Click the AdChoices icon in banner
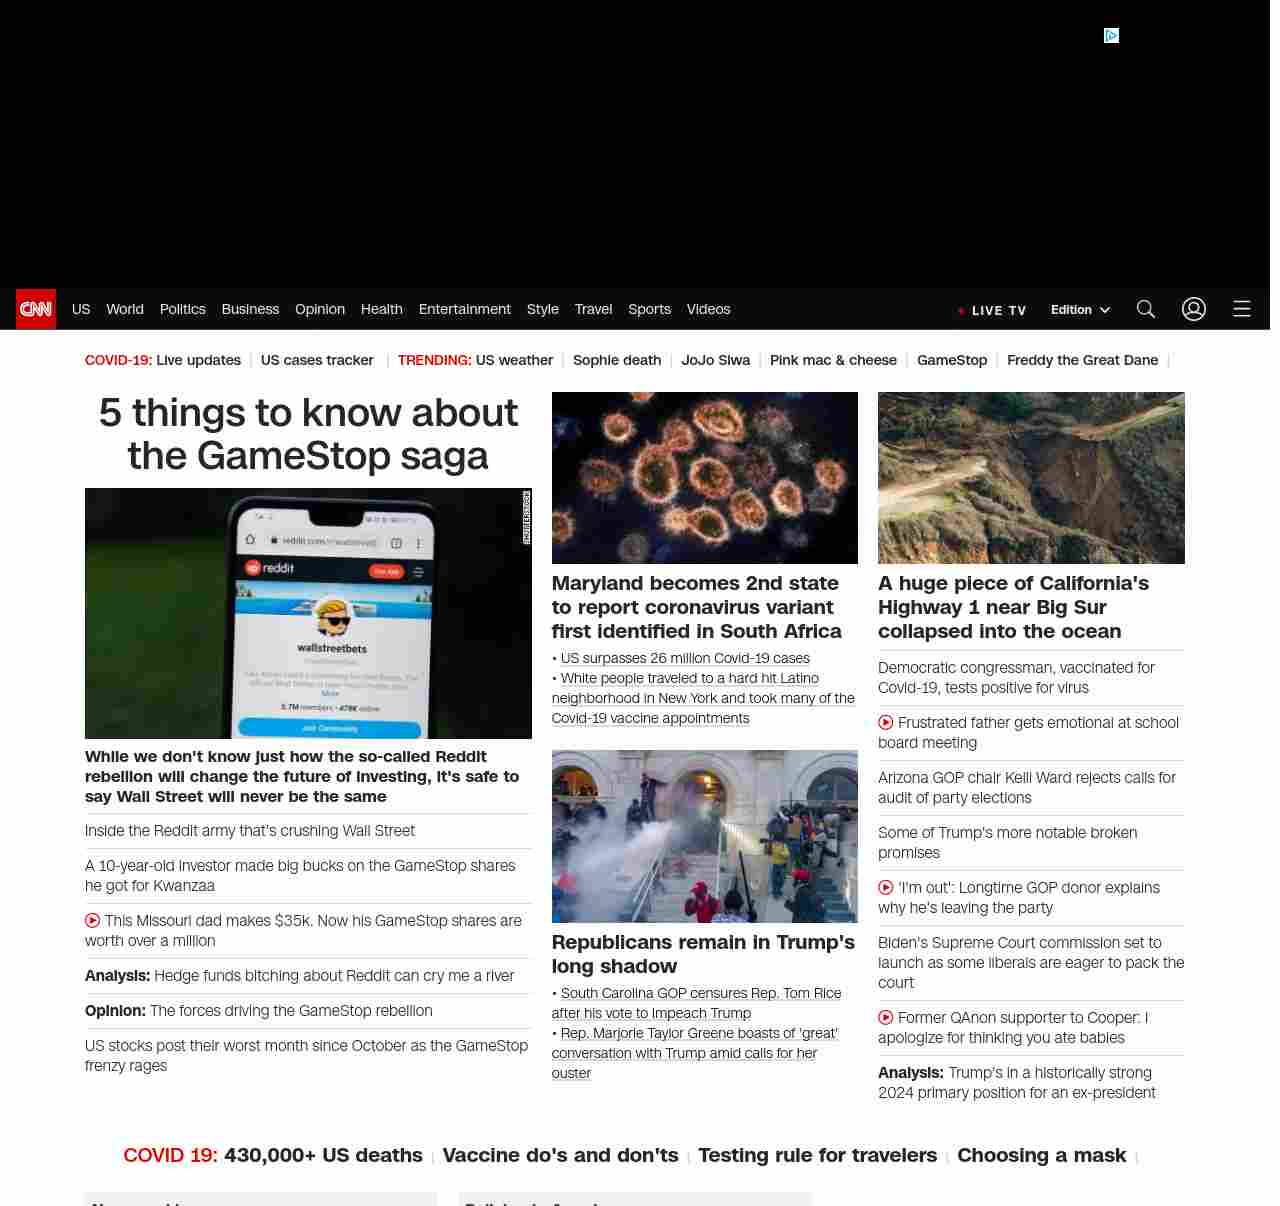Image resolution: width=1280 pixels, height=1206 pixels. [x=1111, y=36]
